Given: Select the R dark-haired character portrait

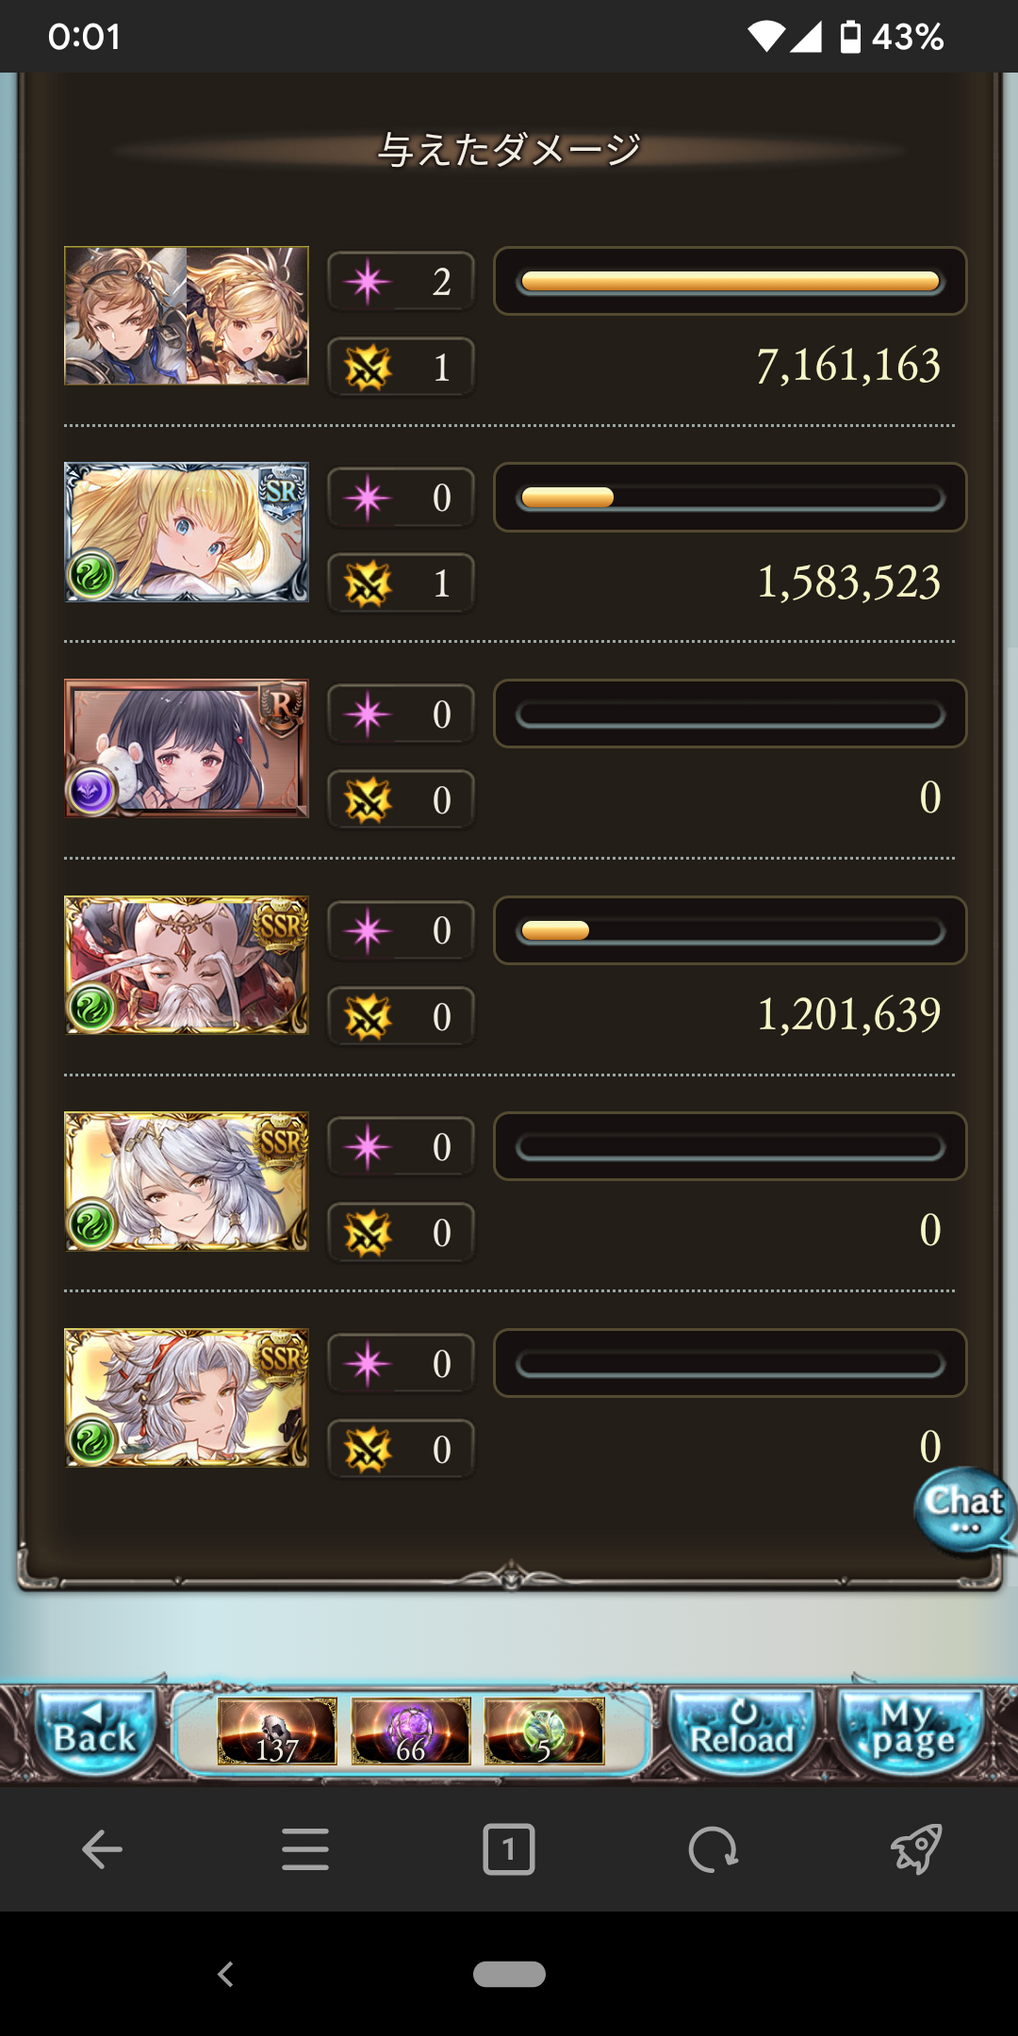Looking at the screenshot, I should [187, 748].
